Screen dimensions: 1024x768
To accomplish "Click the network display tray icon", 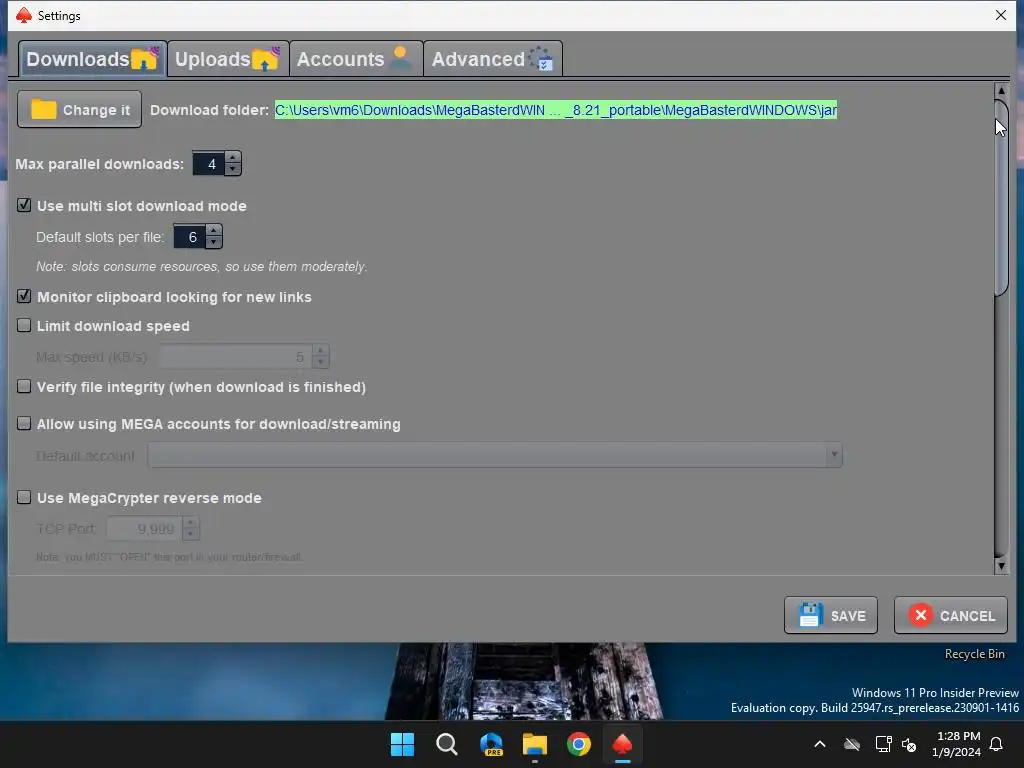I will [x=883, y=744].
